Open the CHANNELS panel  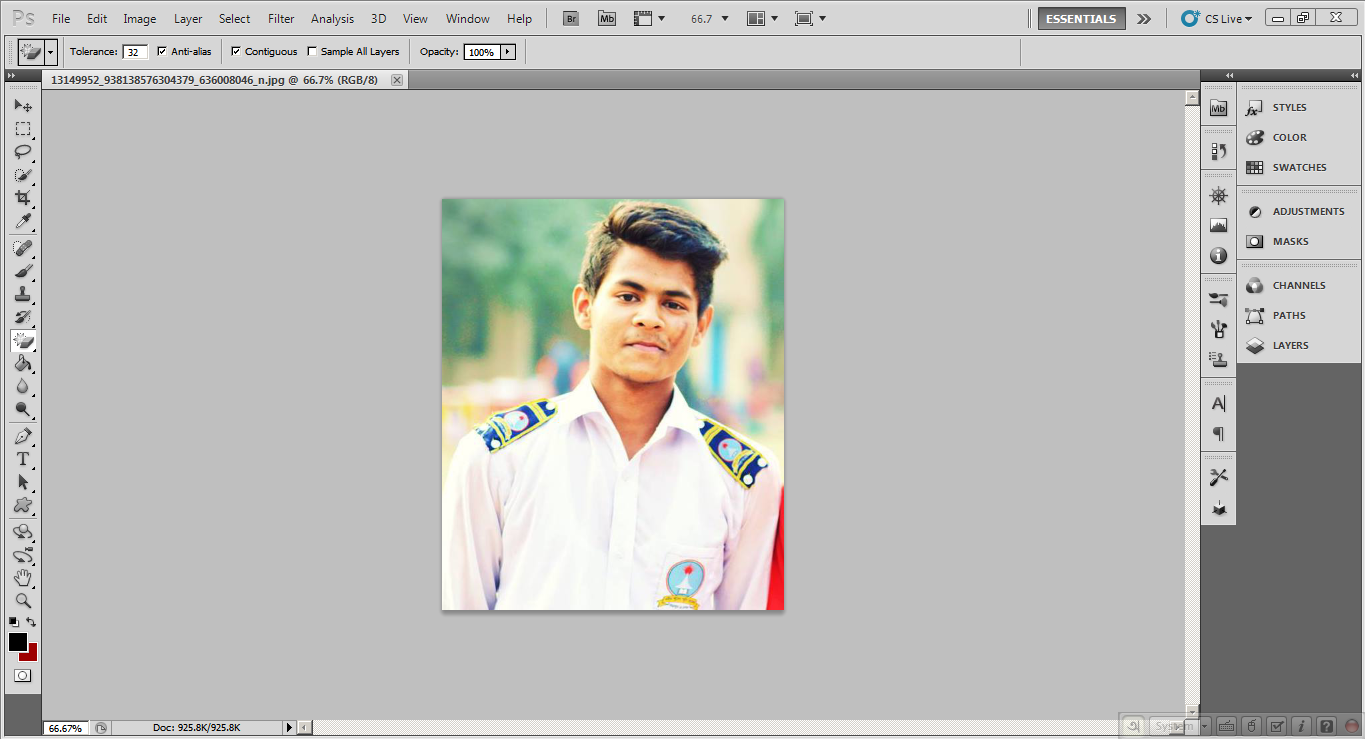[1298, 285]
